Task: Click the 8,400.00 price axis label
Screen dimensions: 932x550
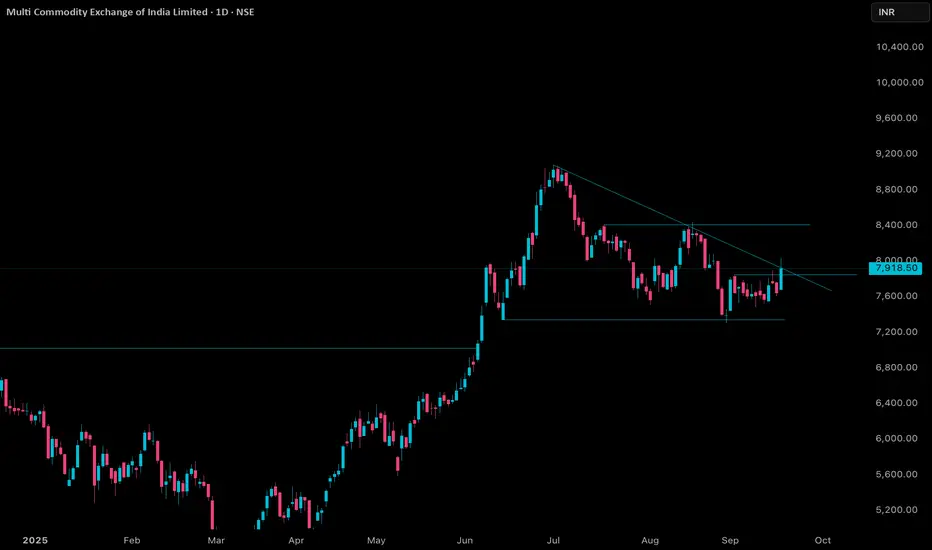Action: (896, 225)
